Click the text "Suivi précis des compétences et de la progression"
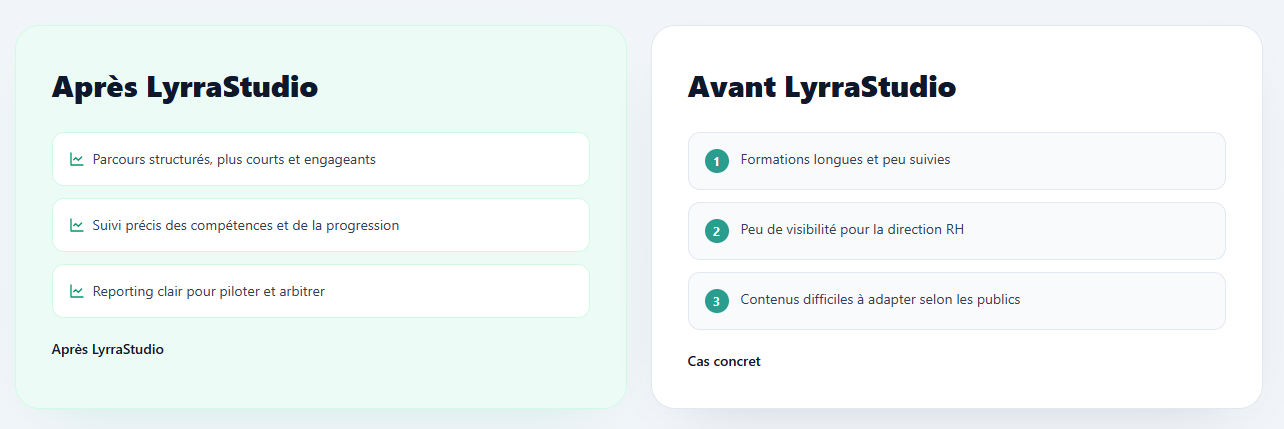The height and width of the screenshot is (429, 1284). click(246, 225)
